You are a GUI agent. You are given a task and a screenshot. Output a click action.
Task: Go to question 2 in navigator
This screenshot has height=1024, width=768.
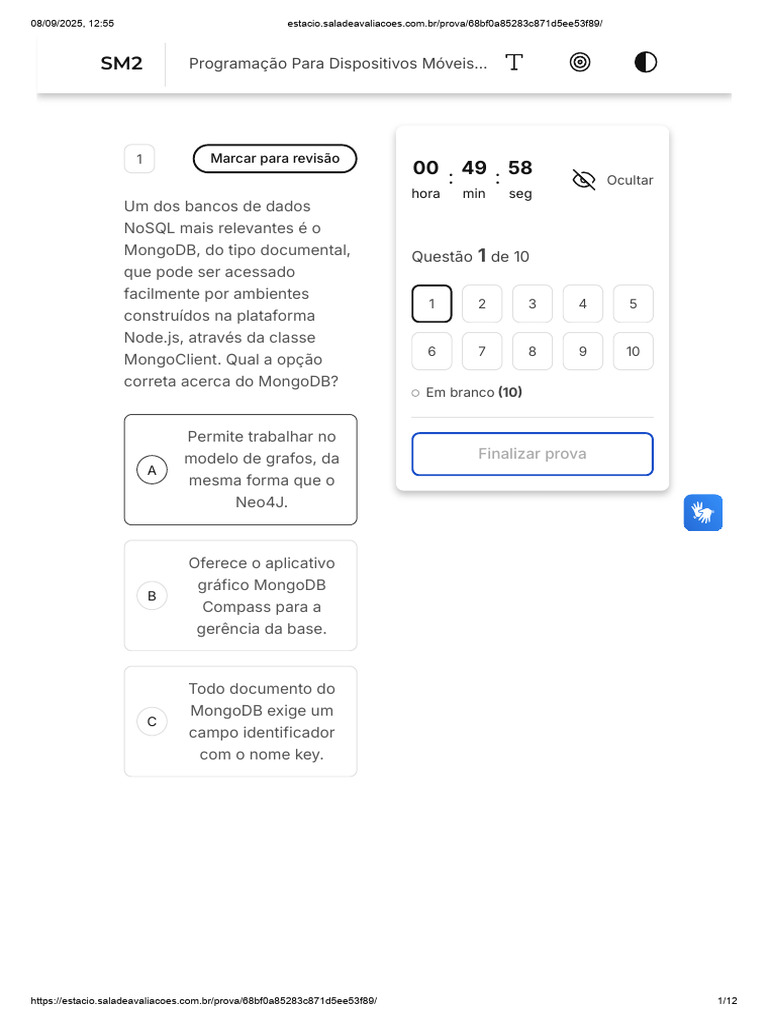coord(482,304)
